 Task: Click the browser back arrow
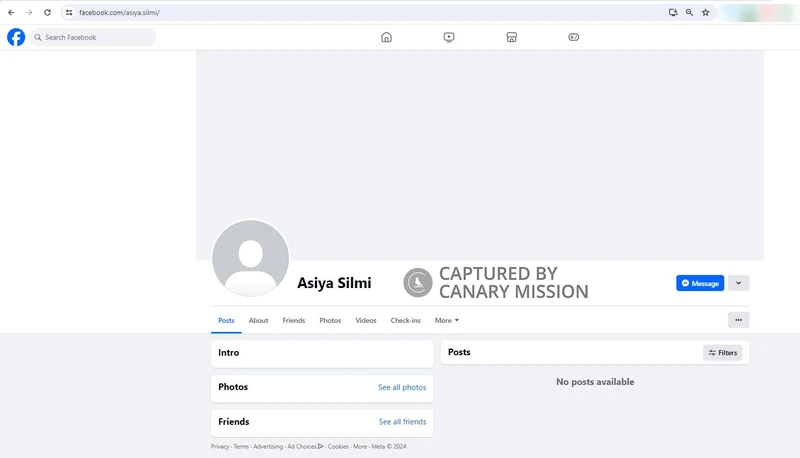tap(11, 12)
